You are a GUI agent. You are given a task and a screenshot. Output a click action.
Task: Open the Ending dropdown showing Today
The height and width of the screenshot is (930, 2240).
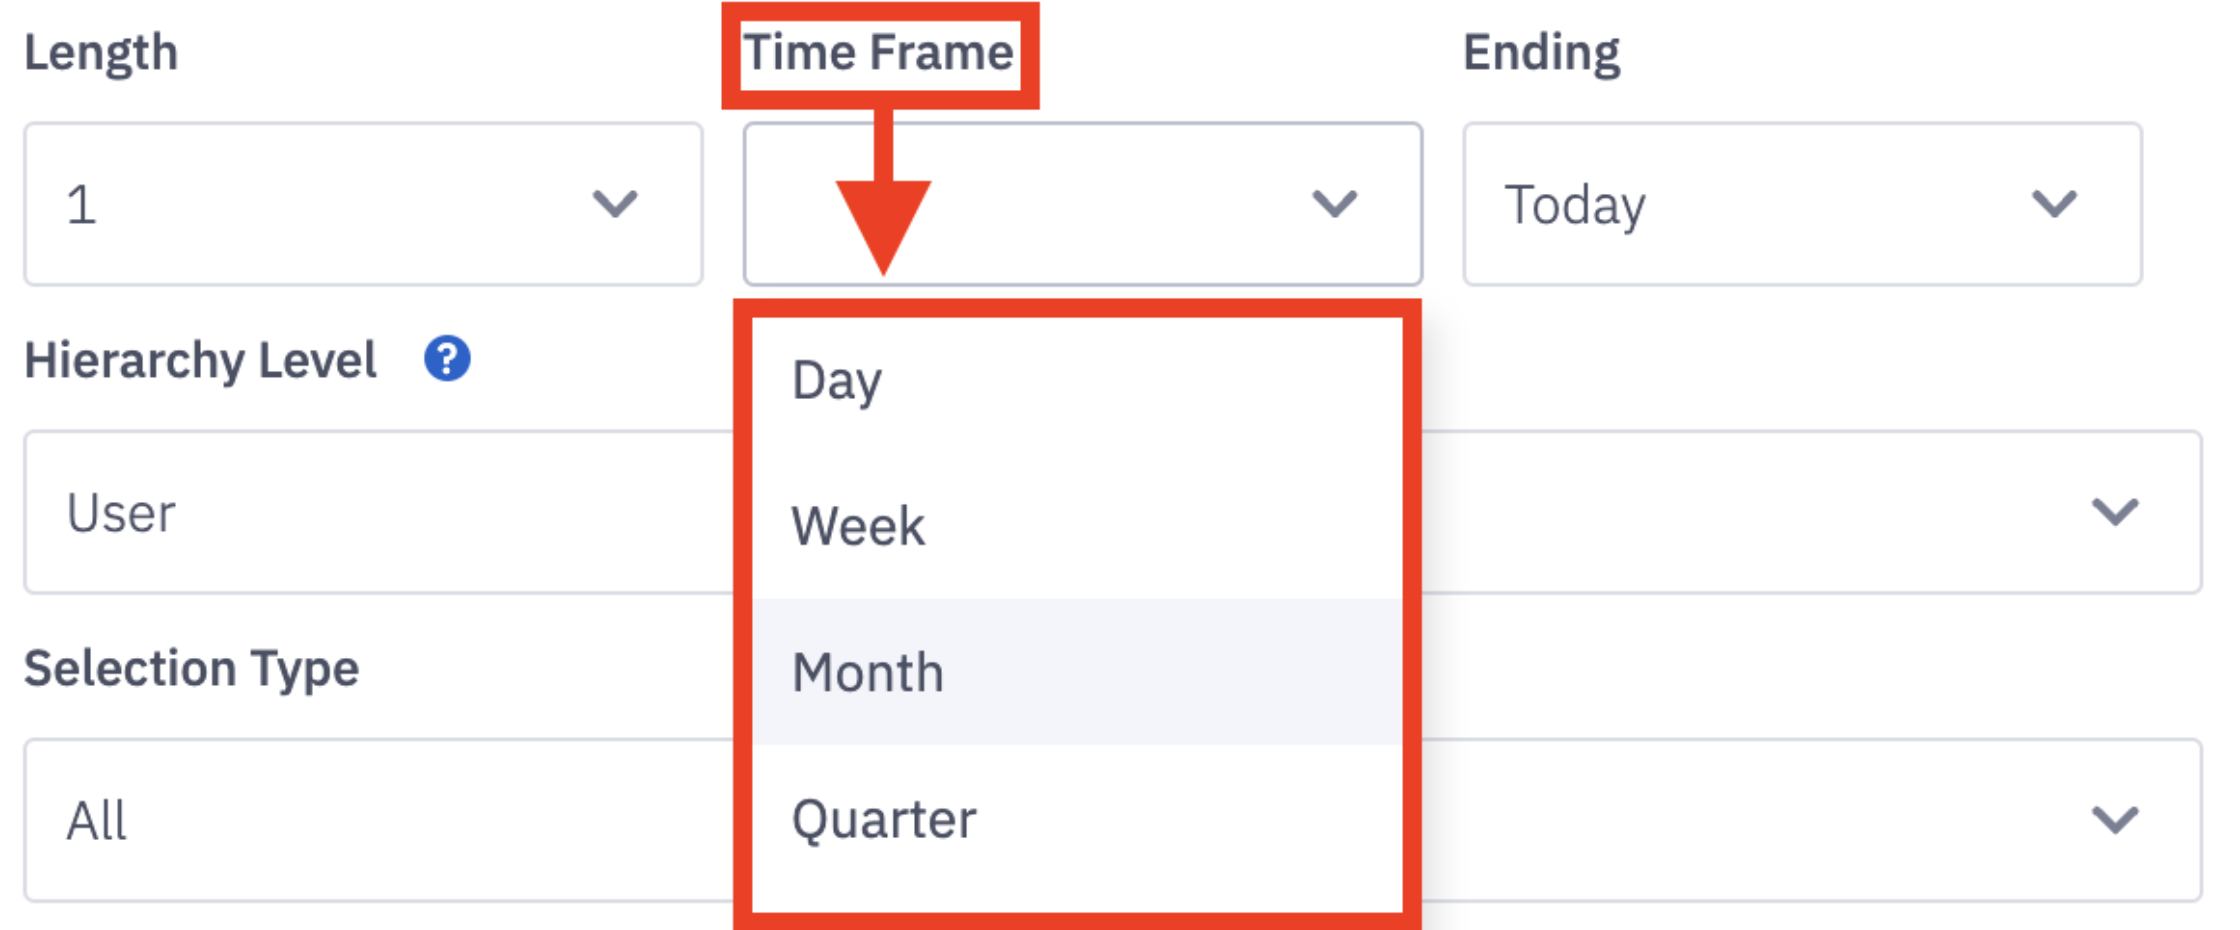click(1802, 204)
